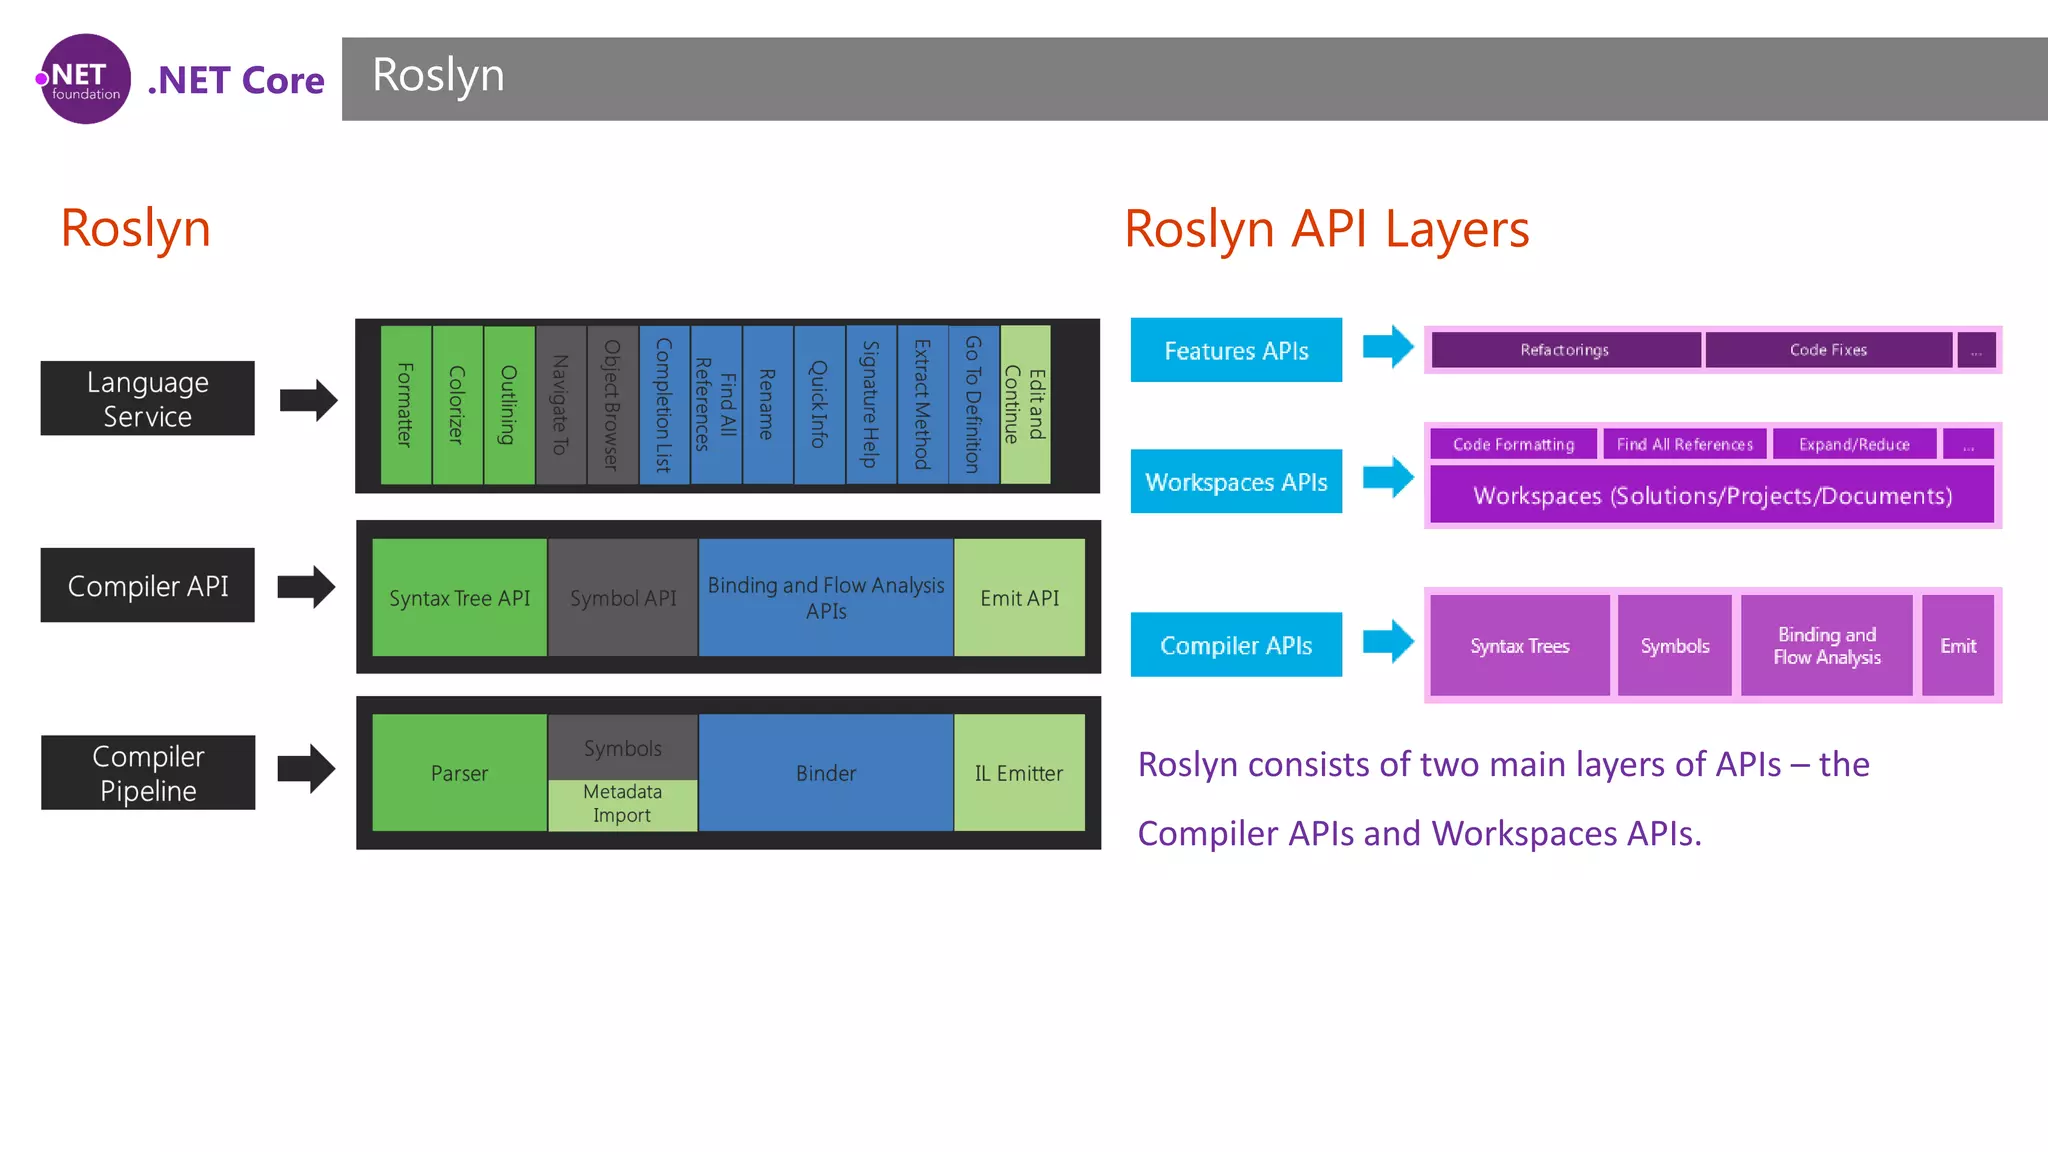The width and height of the screenshot is (2048, 1152).
Task: Click the Edit and Continue column
Action: [1025, 405]
